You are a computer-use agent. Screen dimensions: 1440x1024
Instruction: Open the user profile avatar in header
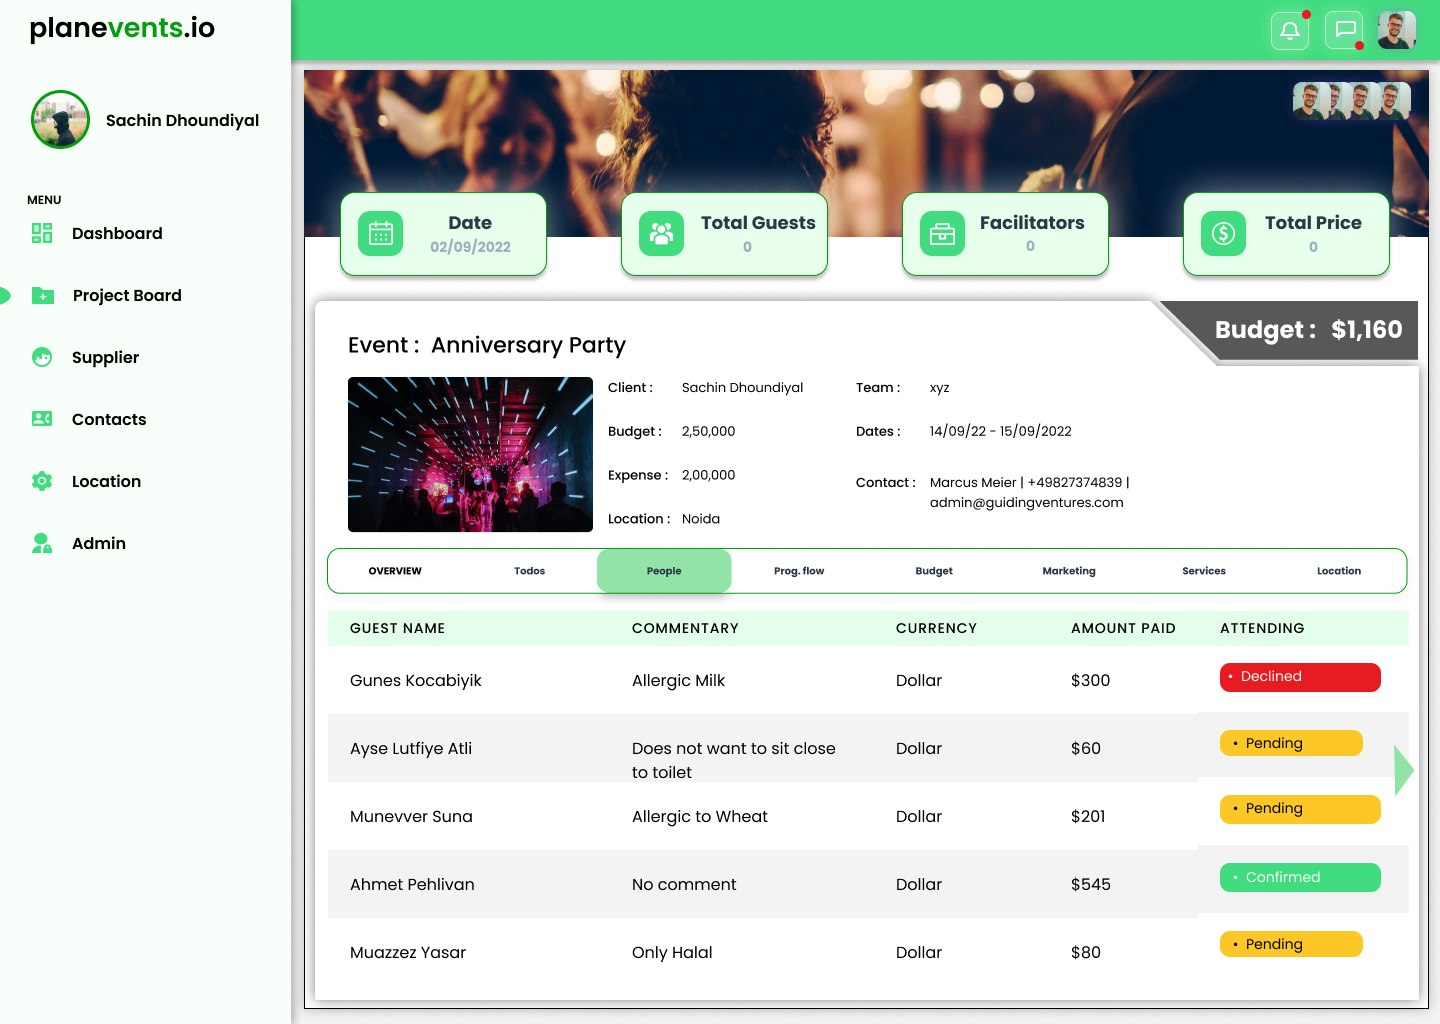tap(1397, 30)
